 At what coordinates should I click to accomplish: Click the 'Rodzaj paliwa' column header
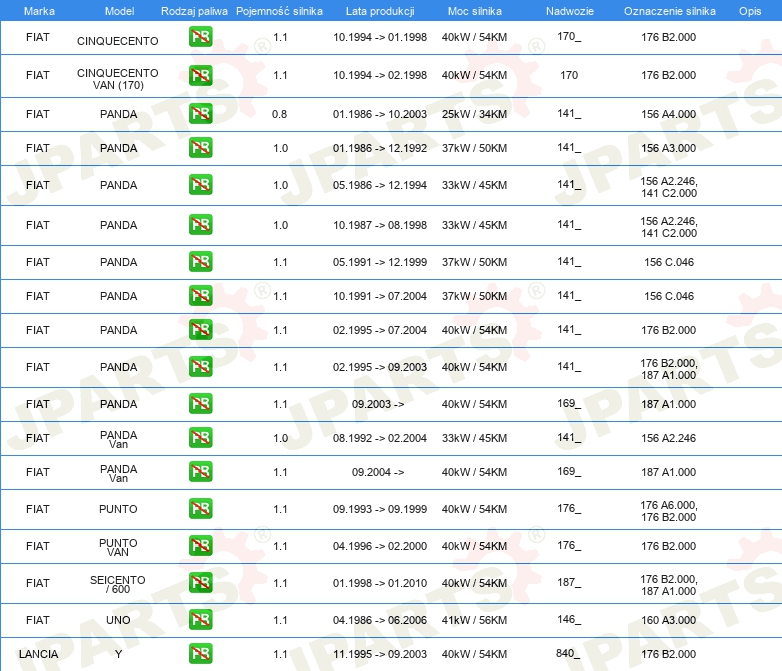(x=194, y=11)
